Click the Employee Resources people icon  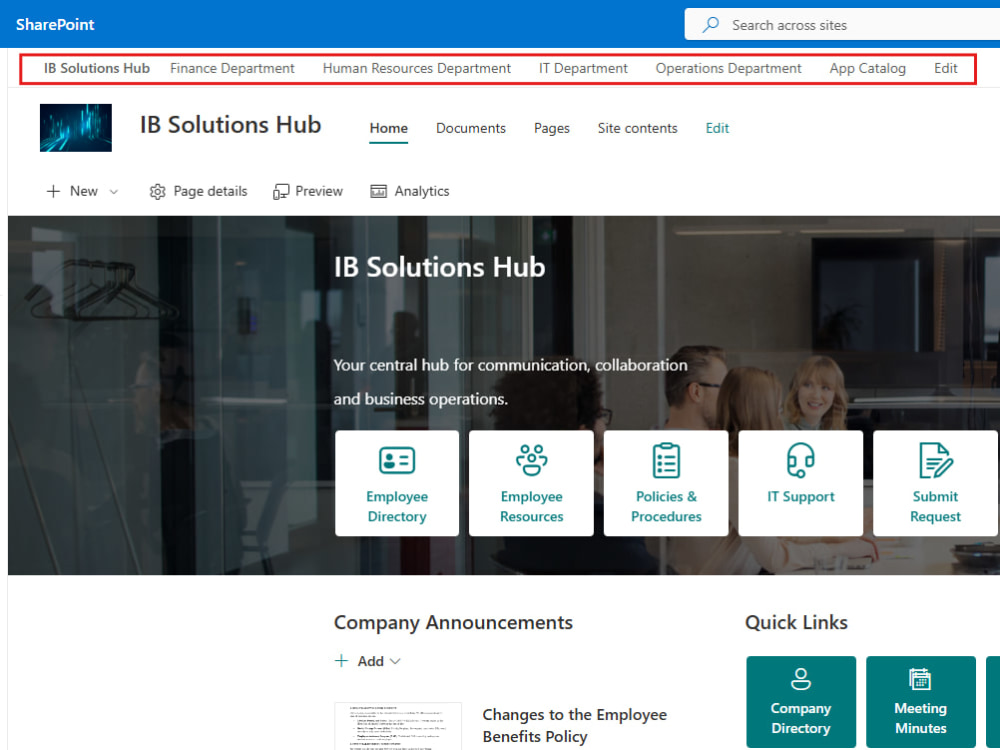(x=531, y=460)
